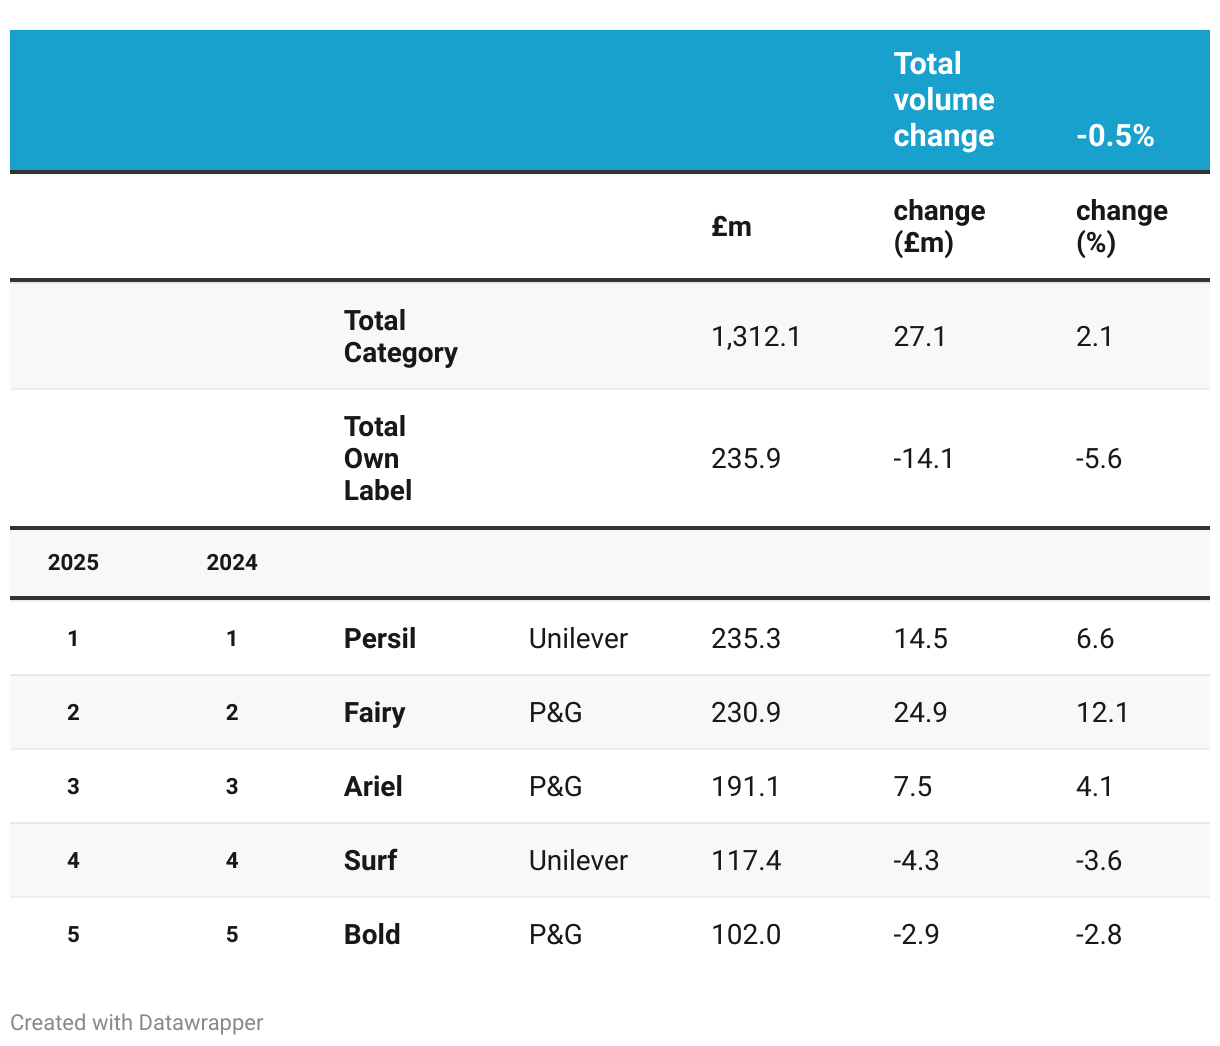Screen dimensions: 1220x1046
Task: Click the 'Created with Datawrapper' footer text
Action: [137, 1022]
